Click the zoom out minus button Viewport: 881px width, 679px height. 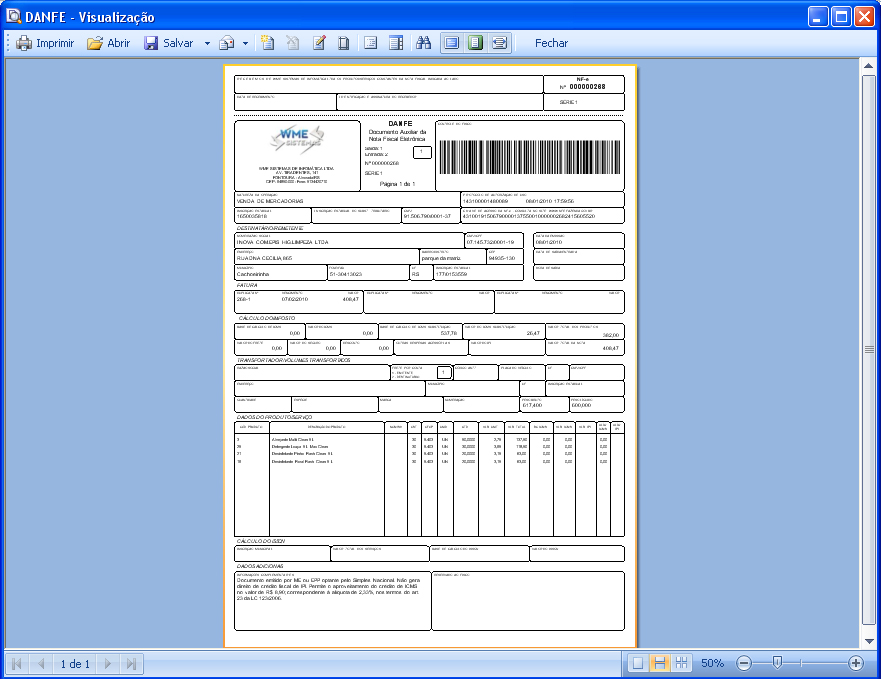pos(744,663)
